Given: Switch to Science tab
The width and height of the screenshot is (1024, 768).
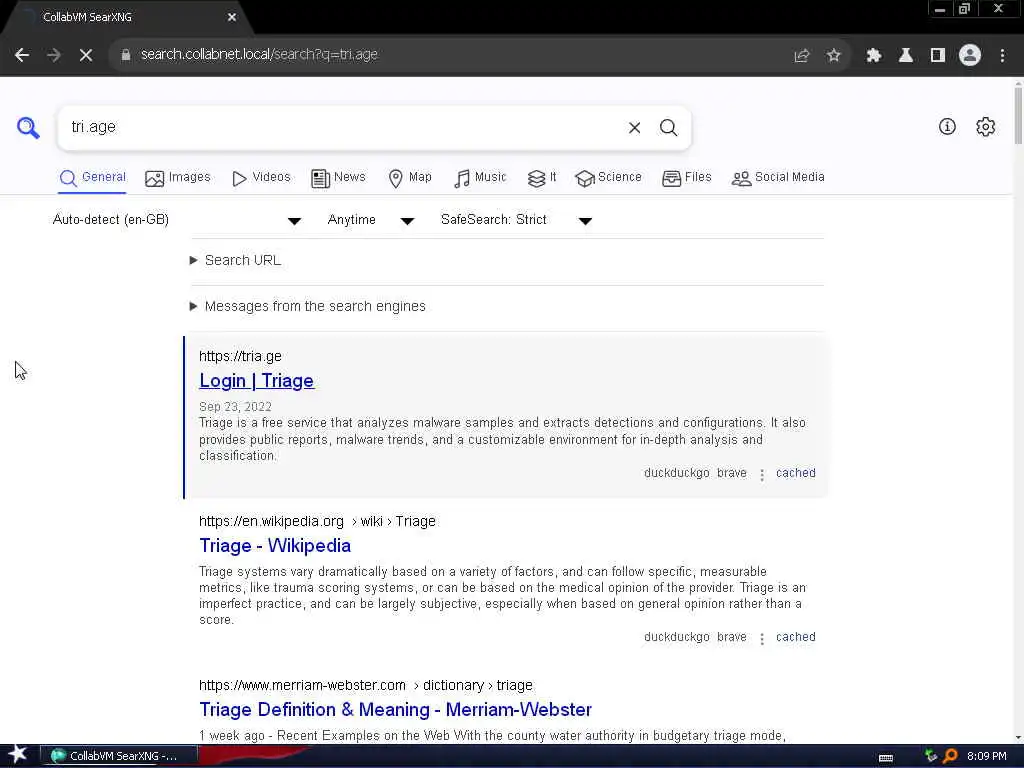Looking at the screenshot, I should pyautogui.click(x=608, y=178).
